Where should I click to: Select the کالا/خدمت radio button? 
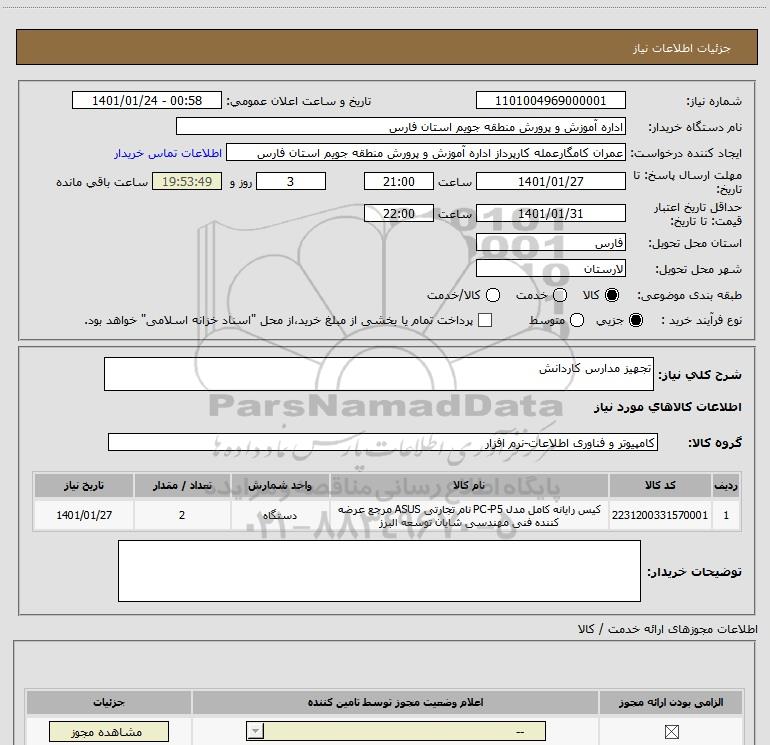coord(493,295)
